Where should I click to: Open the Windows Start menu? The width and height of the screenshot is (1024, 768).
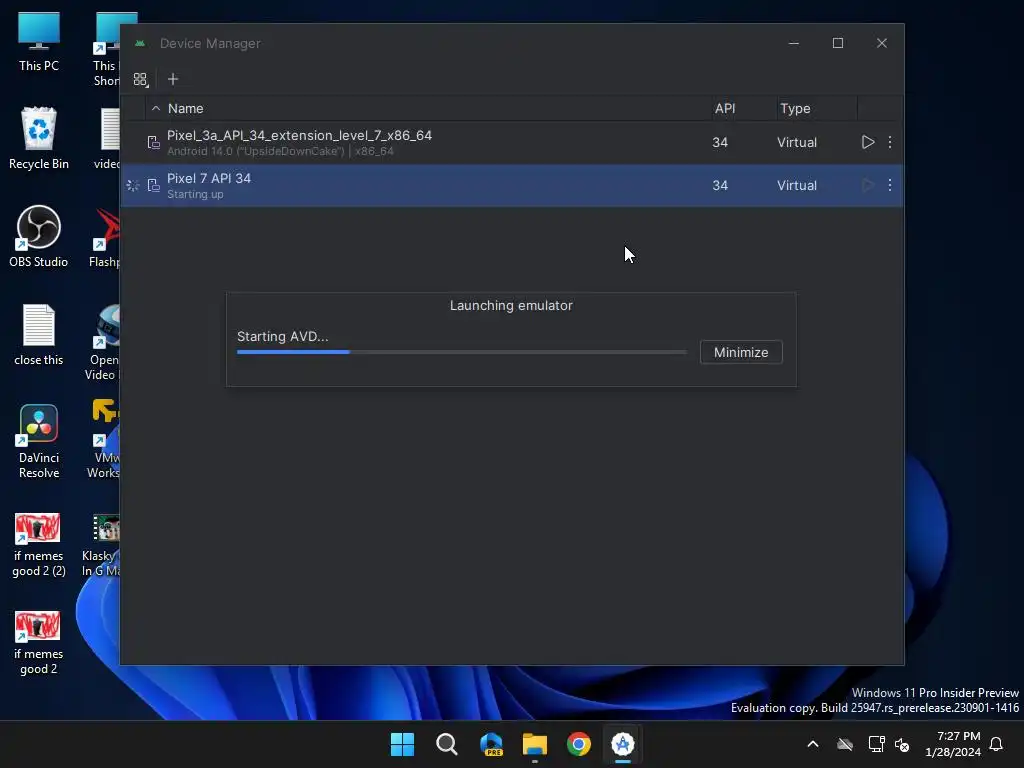(x=402, y=744)
